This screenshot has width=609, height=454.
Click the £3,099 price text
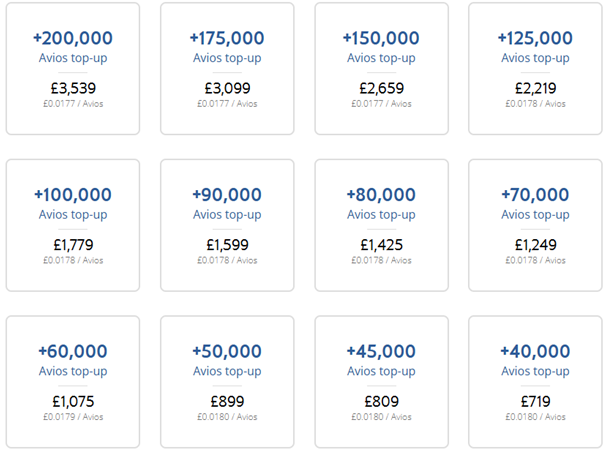[227, 89]
